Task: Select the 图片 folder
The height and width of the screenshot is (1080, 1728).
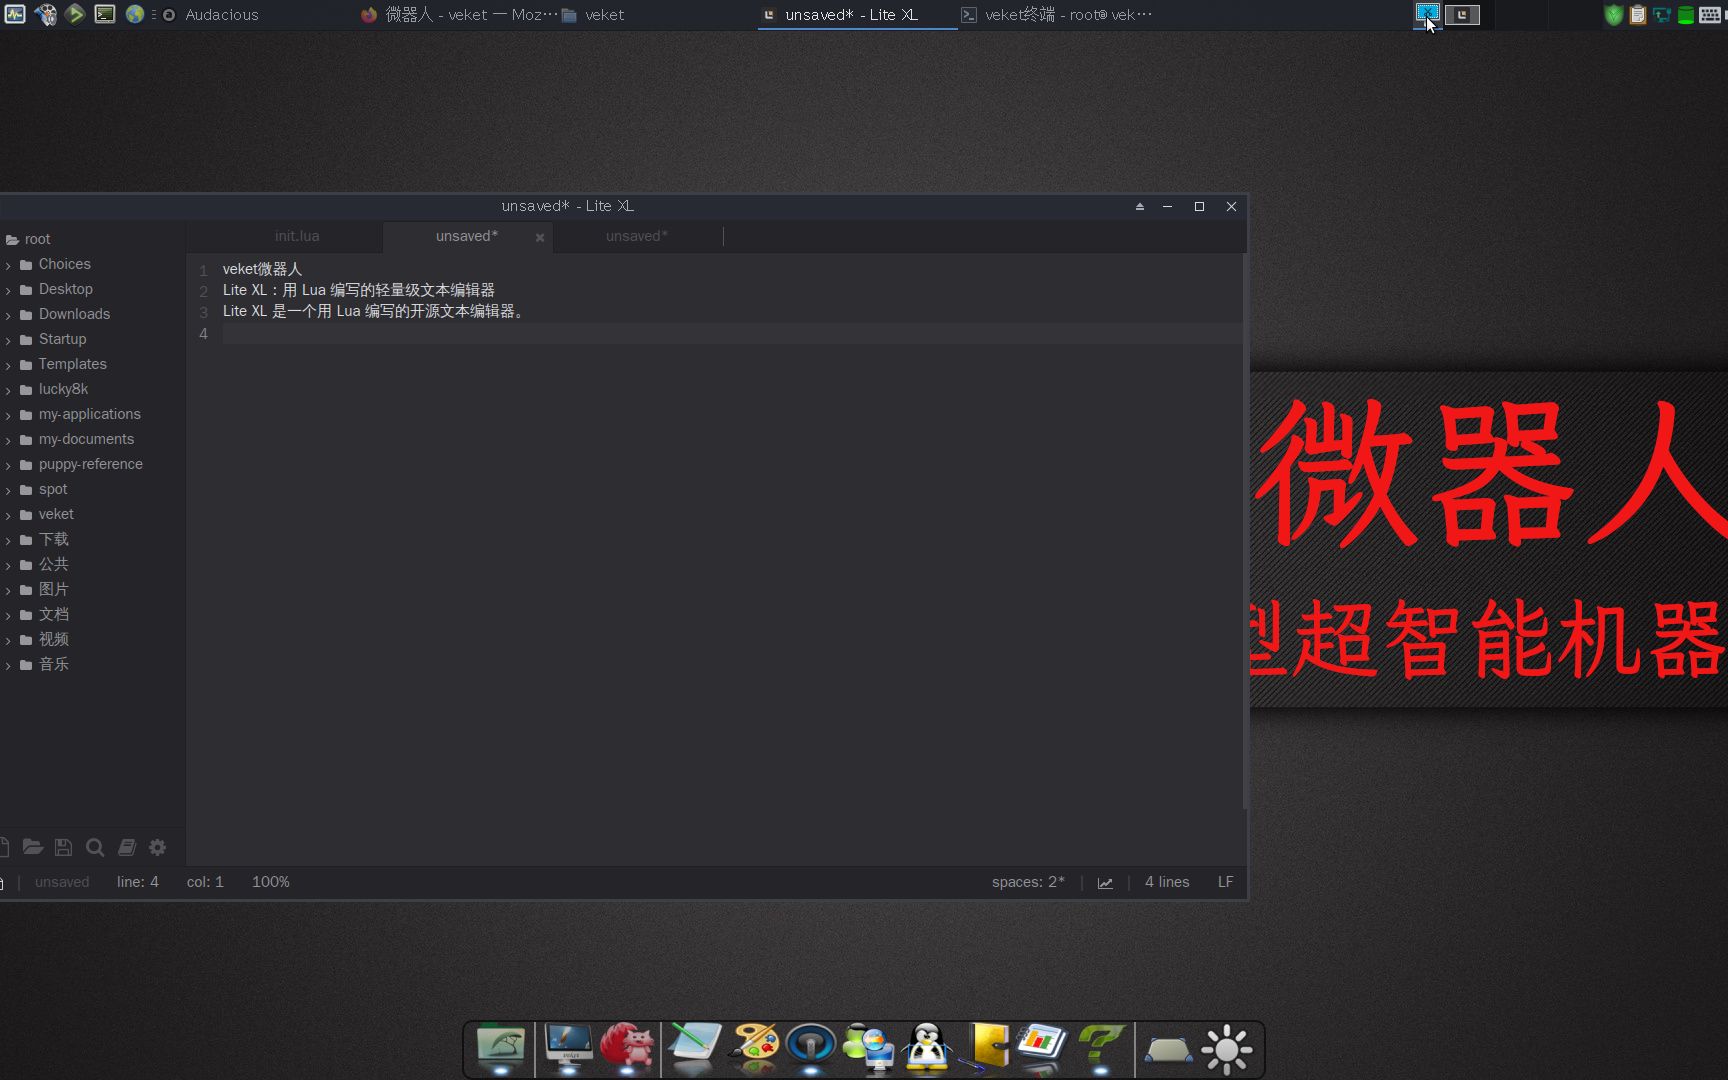Action: 92,589
